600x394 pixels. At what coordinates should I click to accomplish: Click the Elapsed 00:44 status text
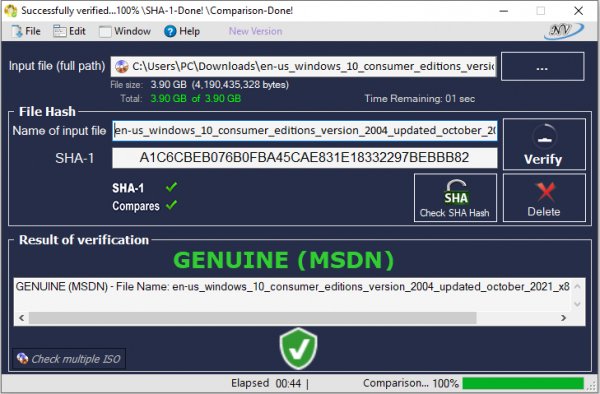coord(266,383)
